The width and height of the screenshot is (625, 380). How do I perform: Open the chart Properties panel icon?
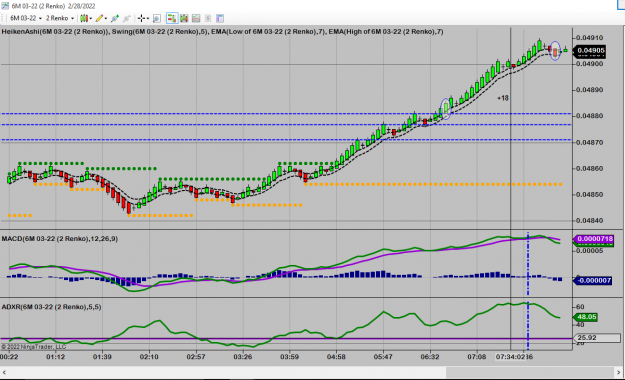click(220, 18)
